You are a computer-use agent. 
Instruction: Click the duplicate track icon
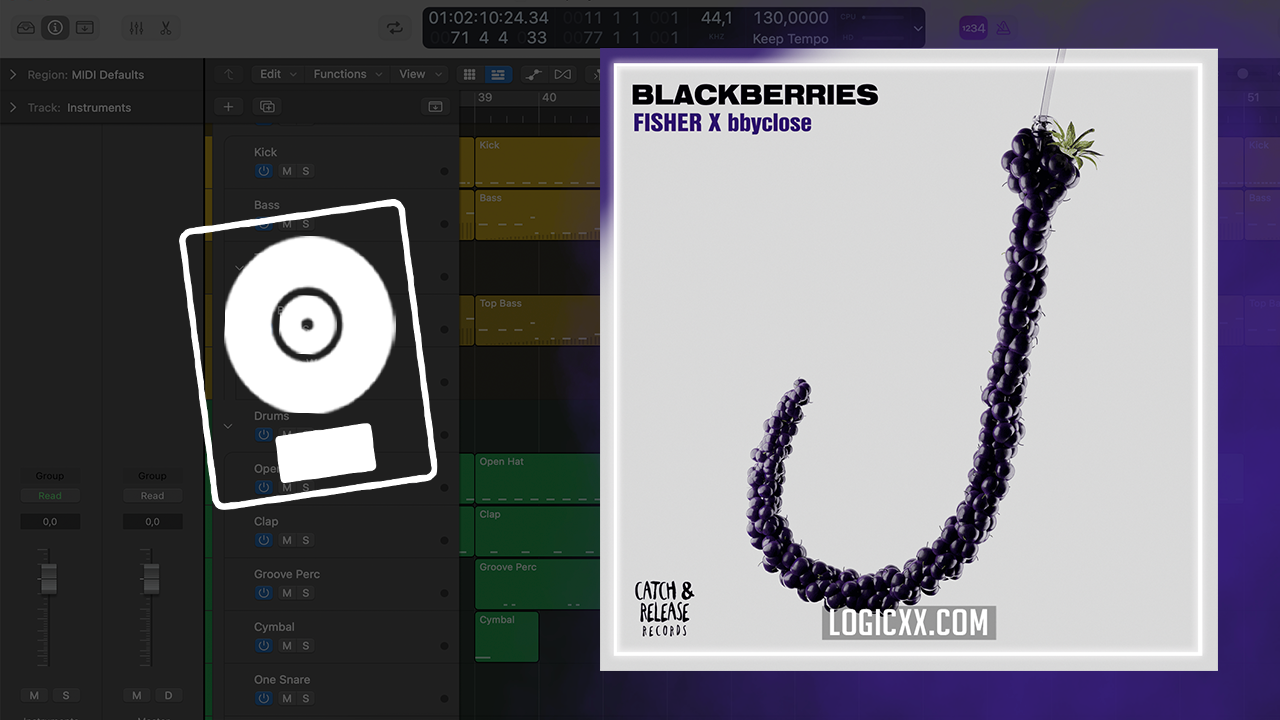[267, 106]
